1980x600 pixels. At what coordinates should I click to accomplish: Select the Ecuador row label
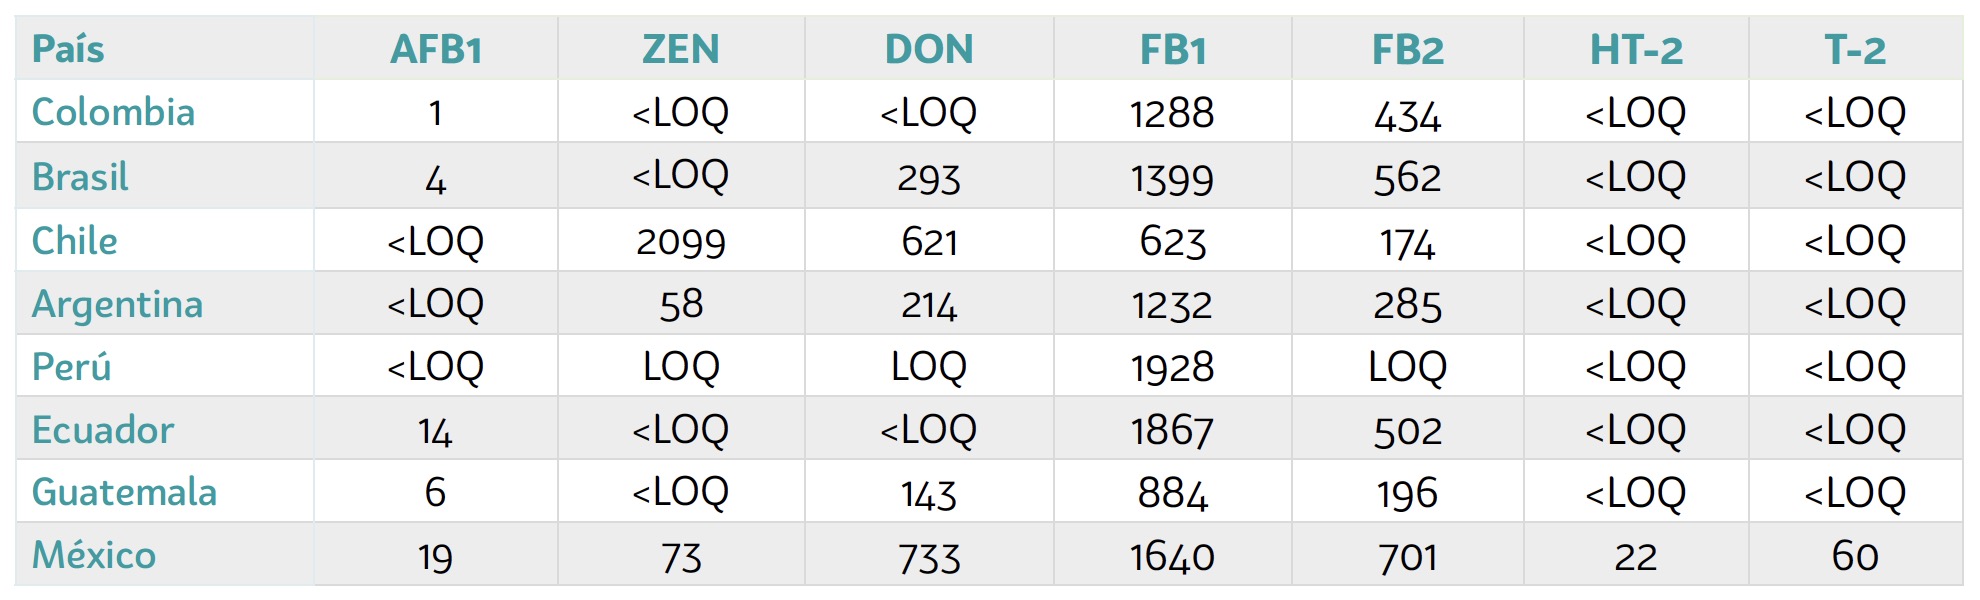[x=103, y=430]
